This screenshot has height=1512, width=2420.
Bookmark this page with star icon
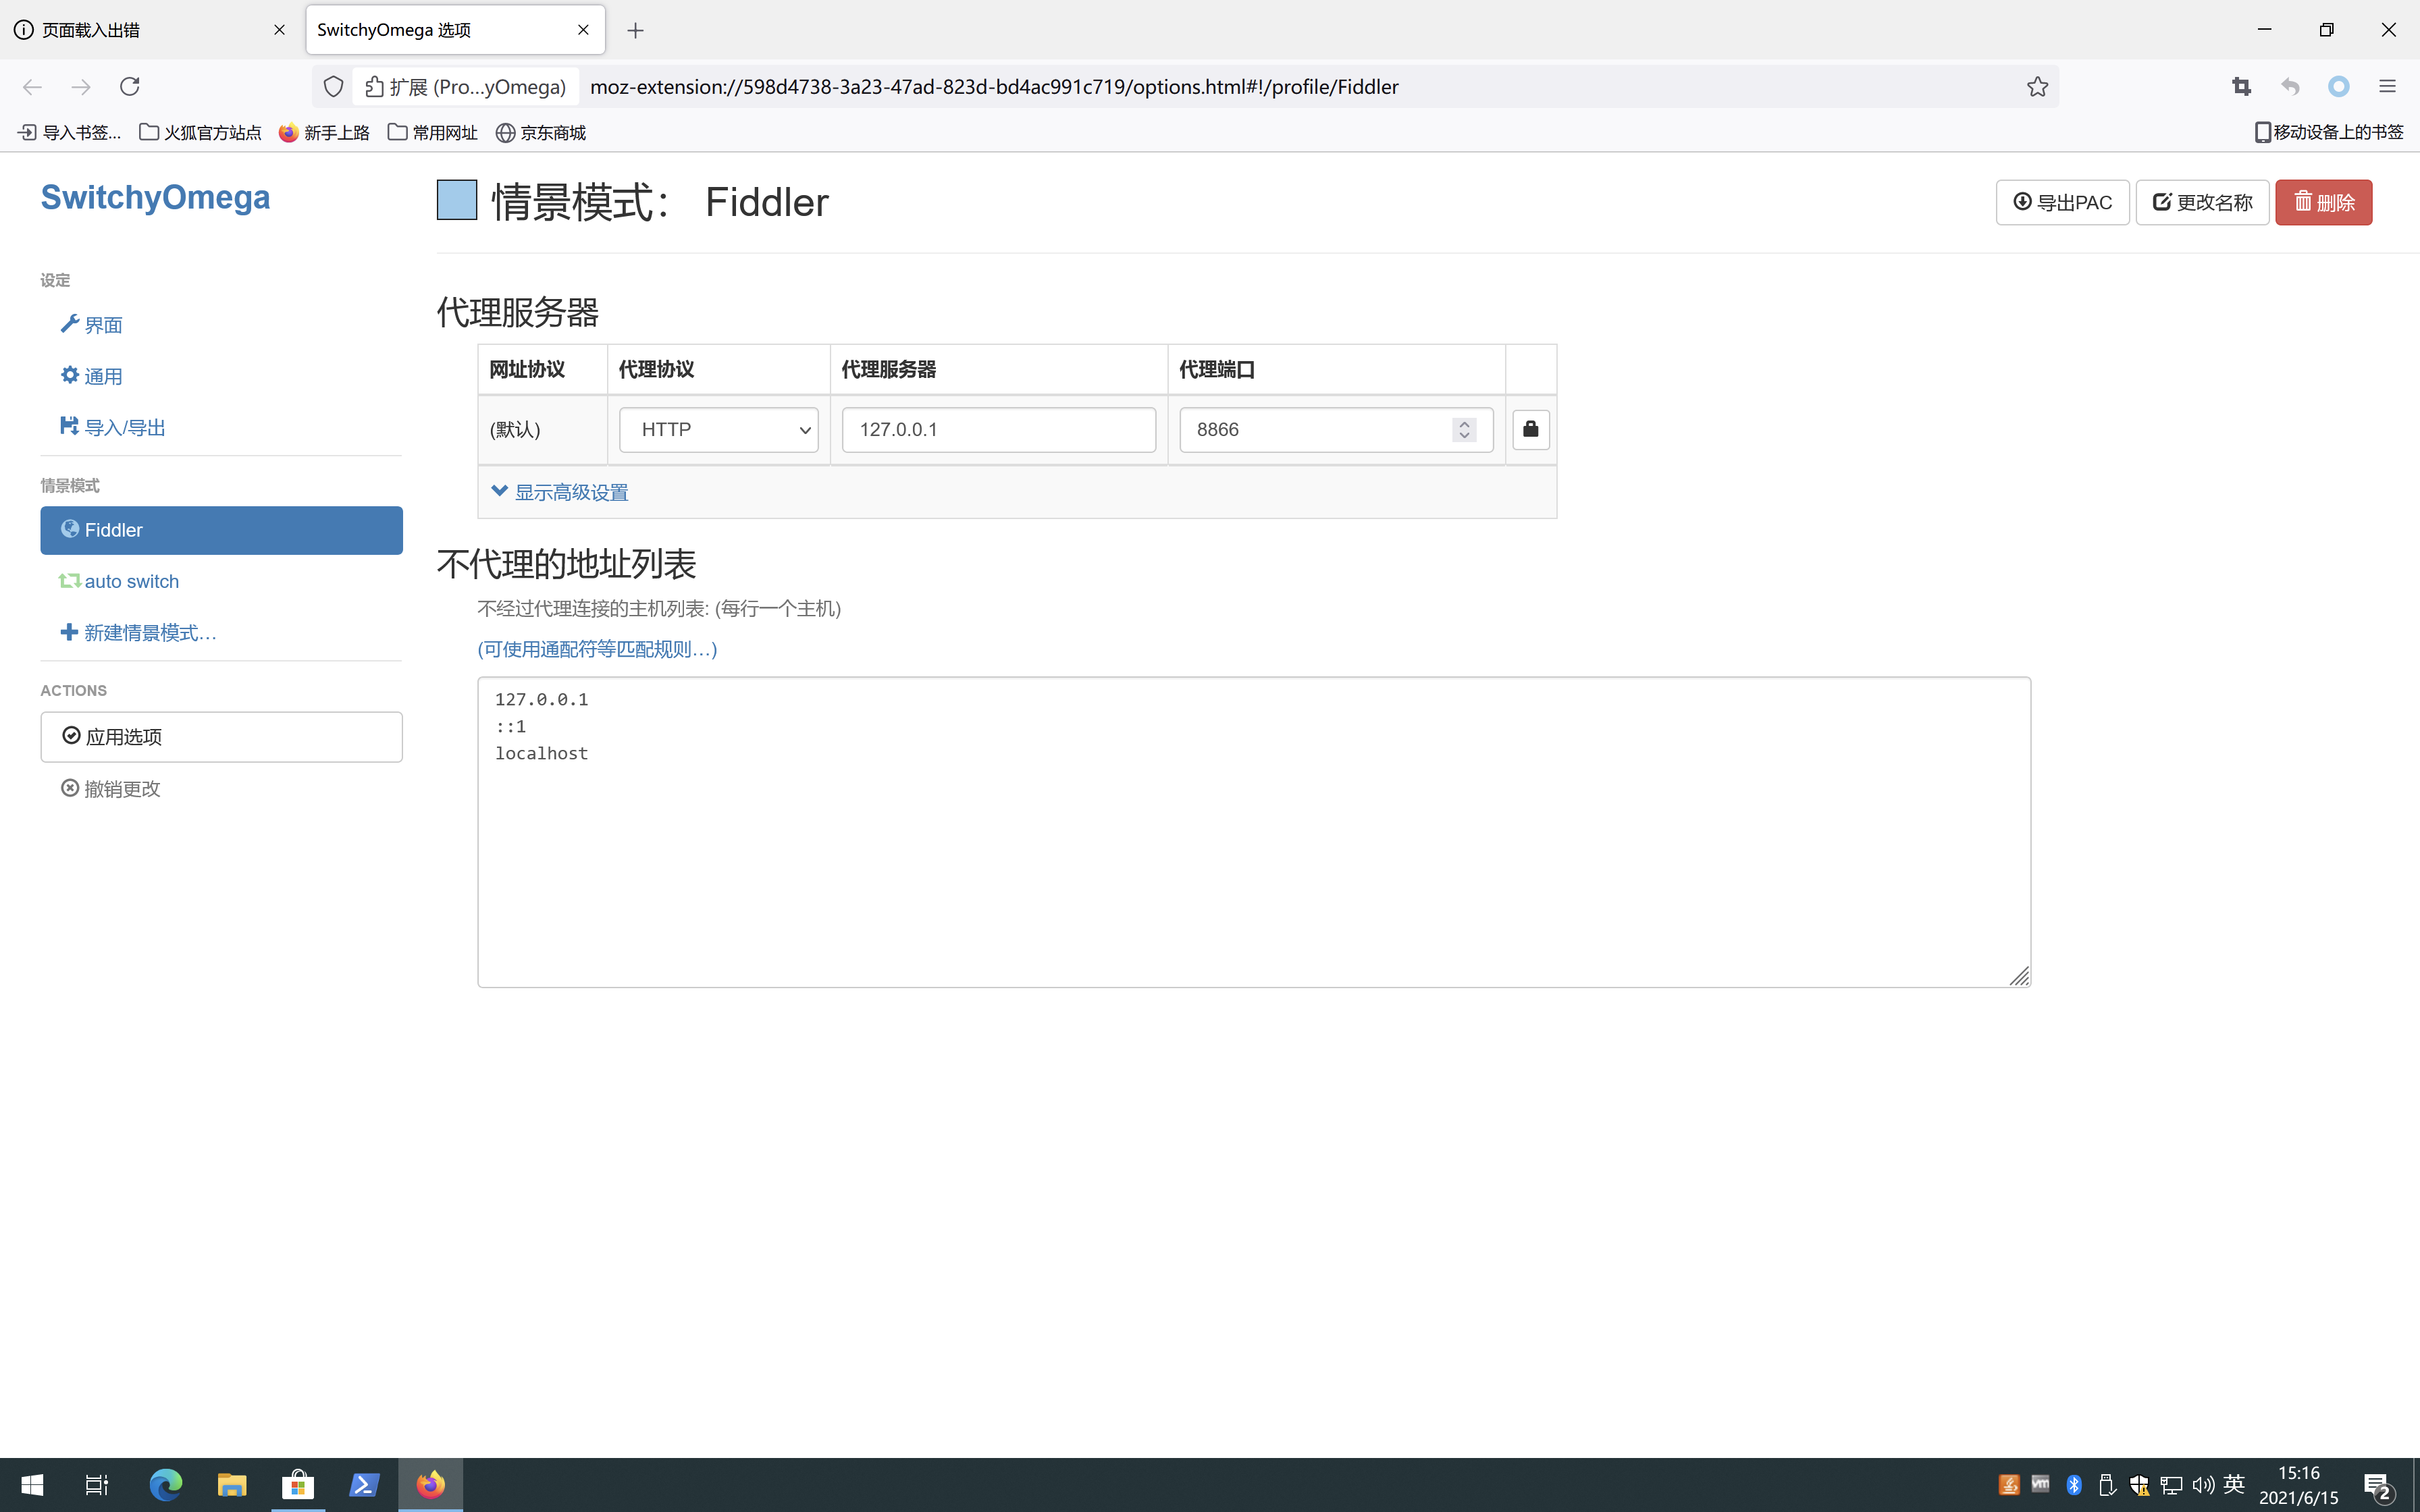coord(2037,87)
